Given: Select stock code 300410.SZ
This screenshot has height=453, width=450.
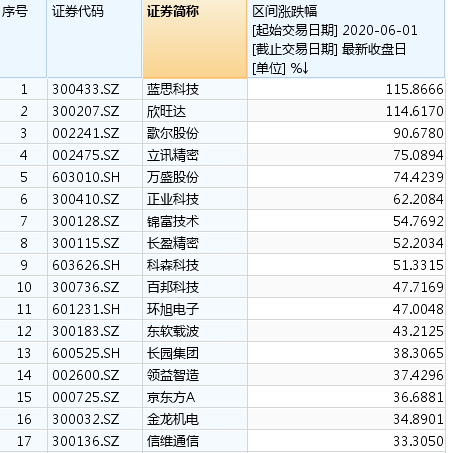Looking at the screenshot, I should [x=86, y=199].
